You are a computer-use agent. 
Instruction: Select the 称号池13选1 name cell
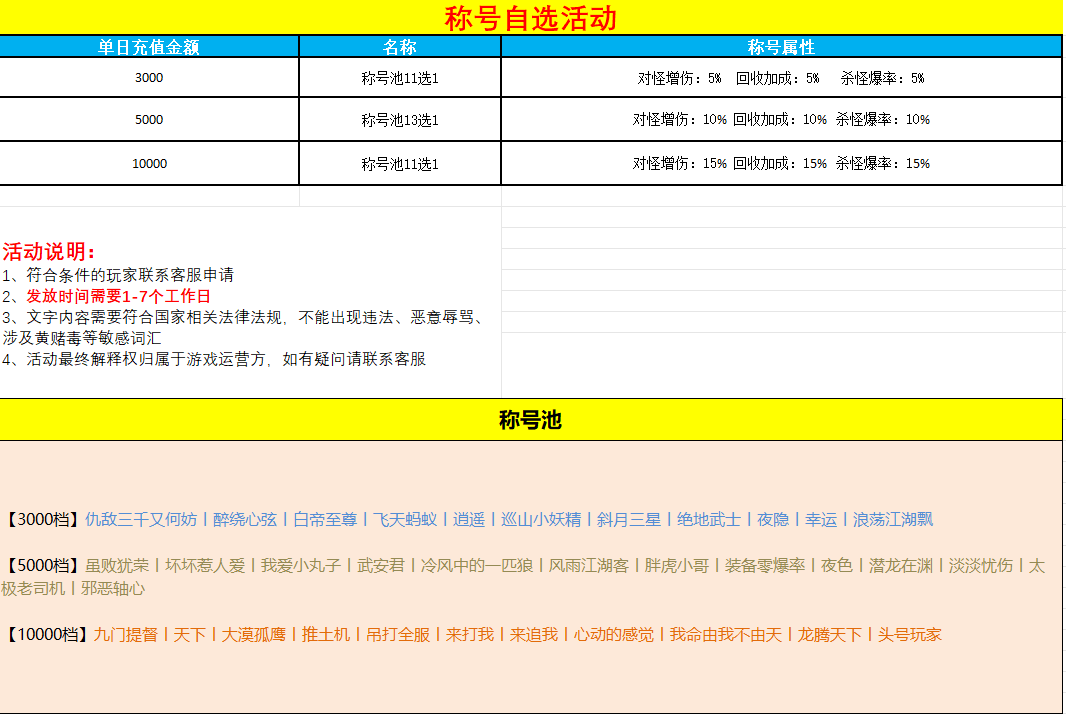click(400, 120)
